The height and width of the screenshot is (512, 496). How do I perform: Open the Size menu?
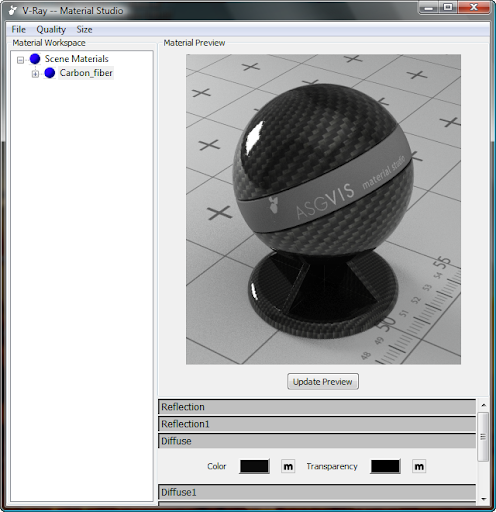coord(84,29)
